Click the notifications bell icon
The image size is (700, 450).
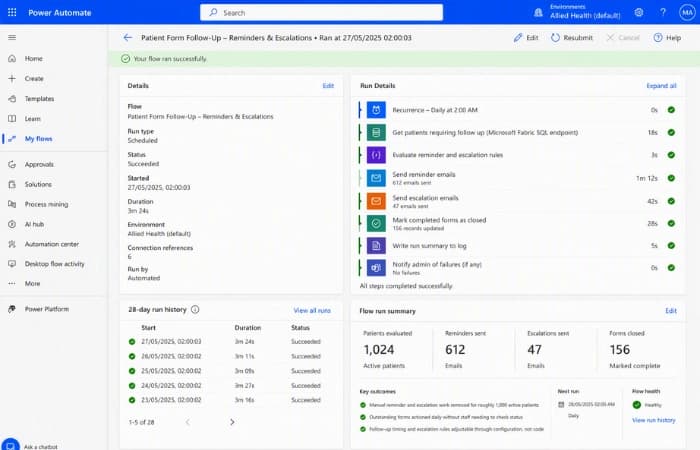tap(538, 12)
